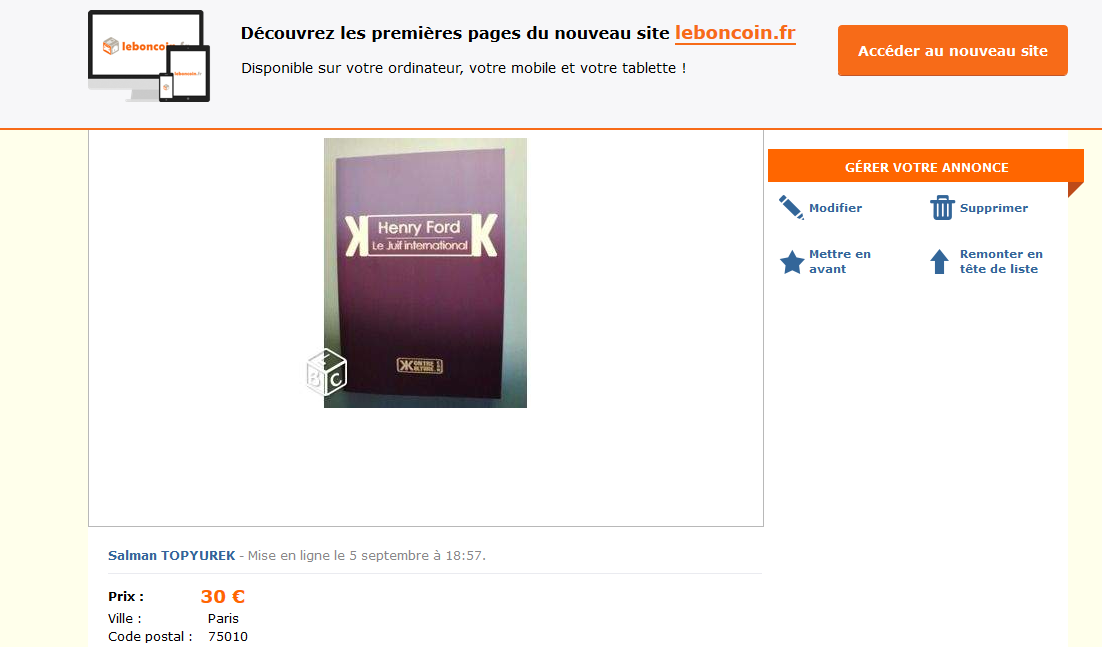Viewport: 1102px width, 647px height.
Task: Click the trash can icon beside Supprimer
Action: pyautogui.click(x=942, y=207)
